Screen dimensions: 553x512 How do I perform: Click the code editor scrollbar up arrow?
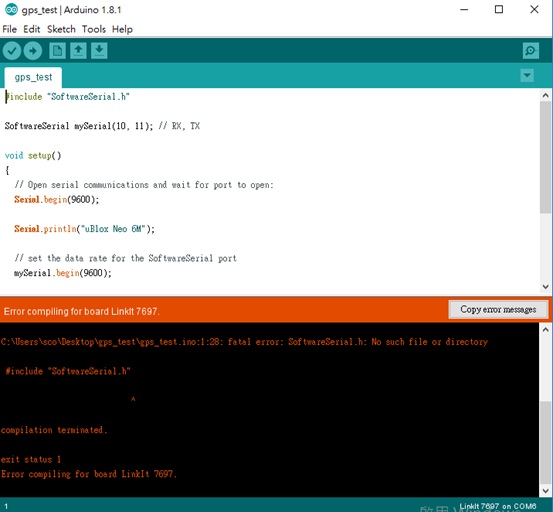546,95
